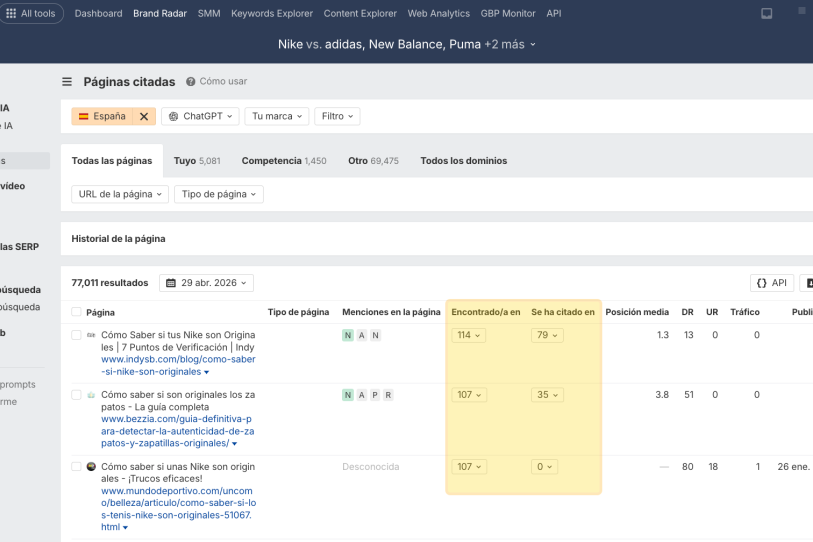Click the display monitor icon in top bar

pyautogui.click(x=766, y=14)
